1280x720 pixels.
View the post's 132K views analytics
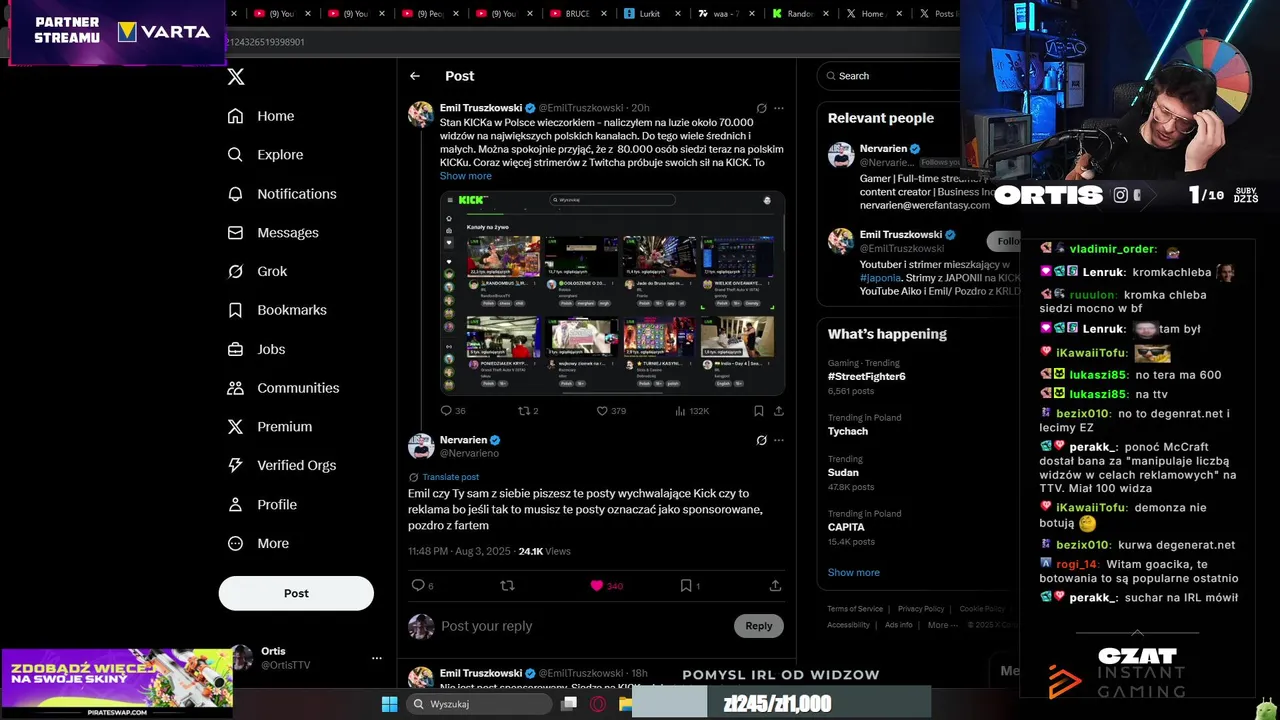[x=691, y=410]
